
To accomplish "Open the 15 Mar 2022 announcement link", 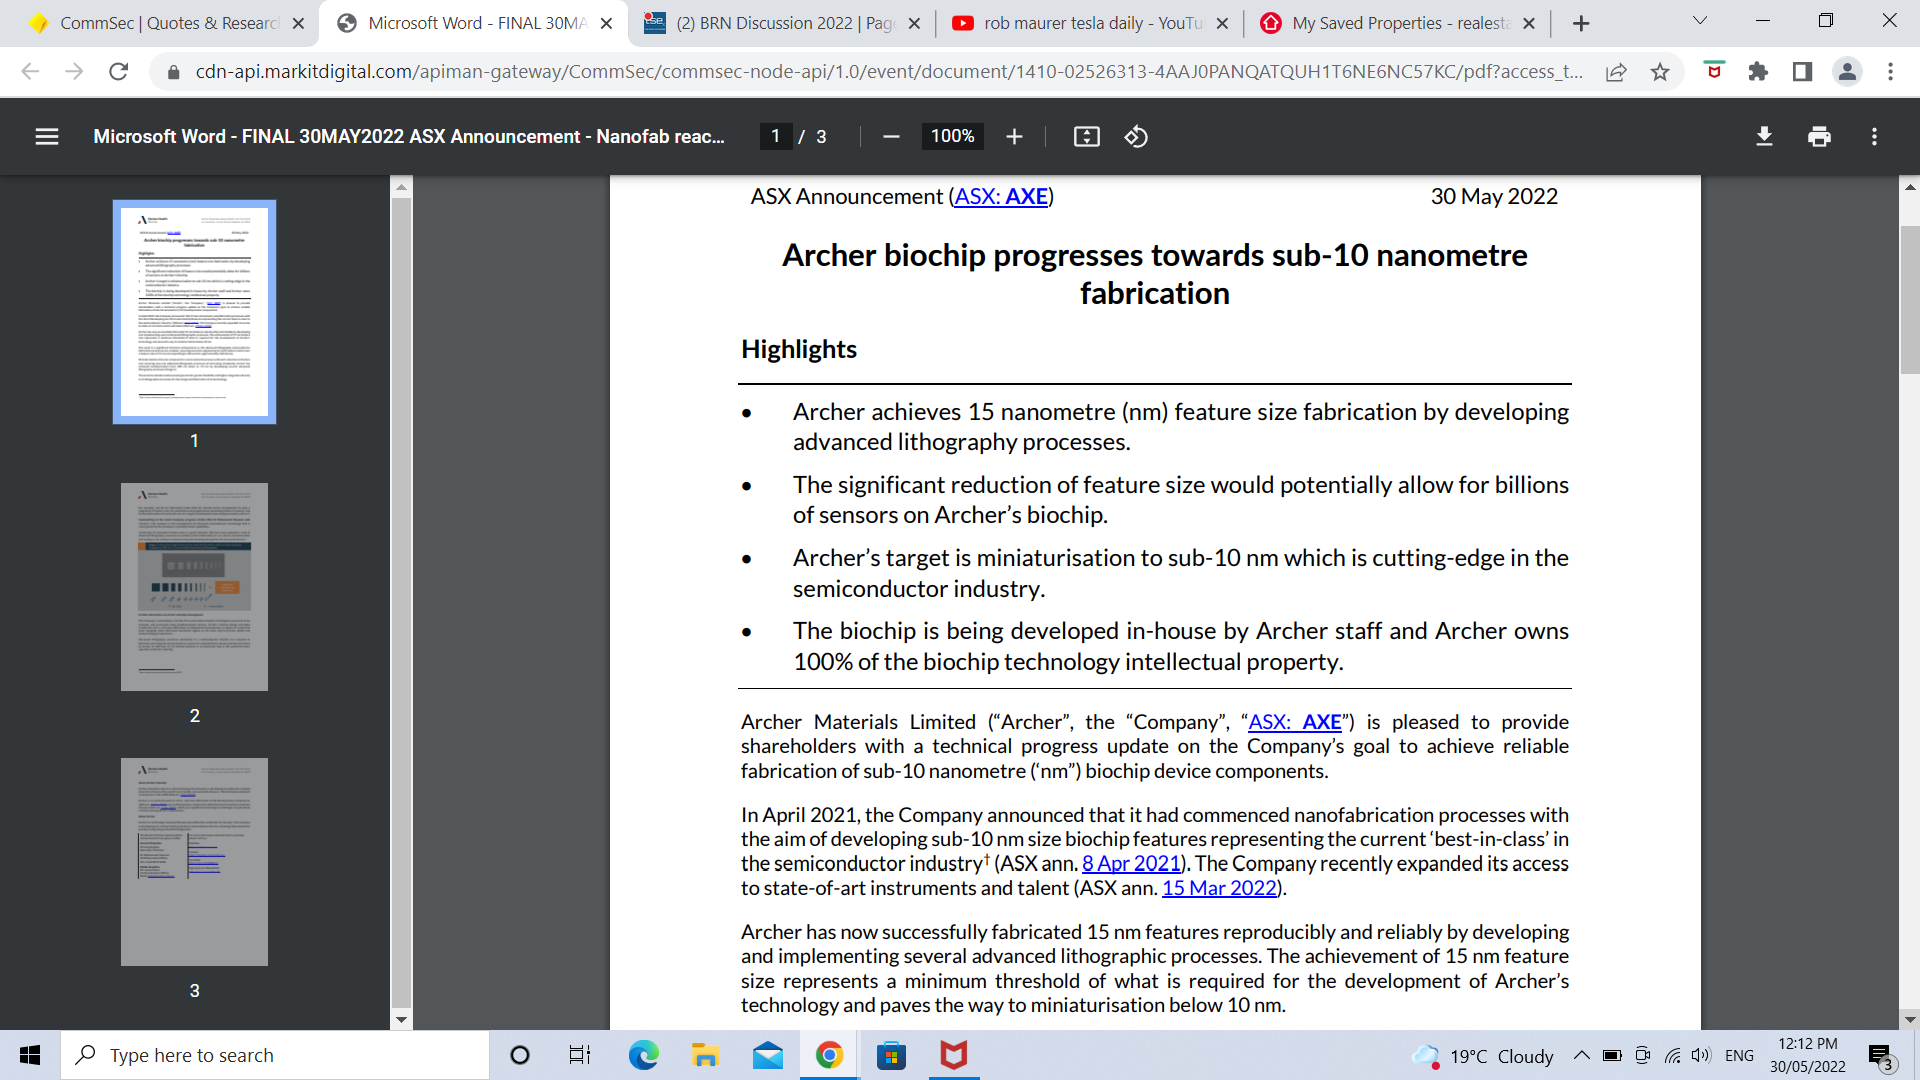I will coord(1219,888).
